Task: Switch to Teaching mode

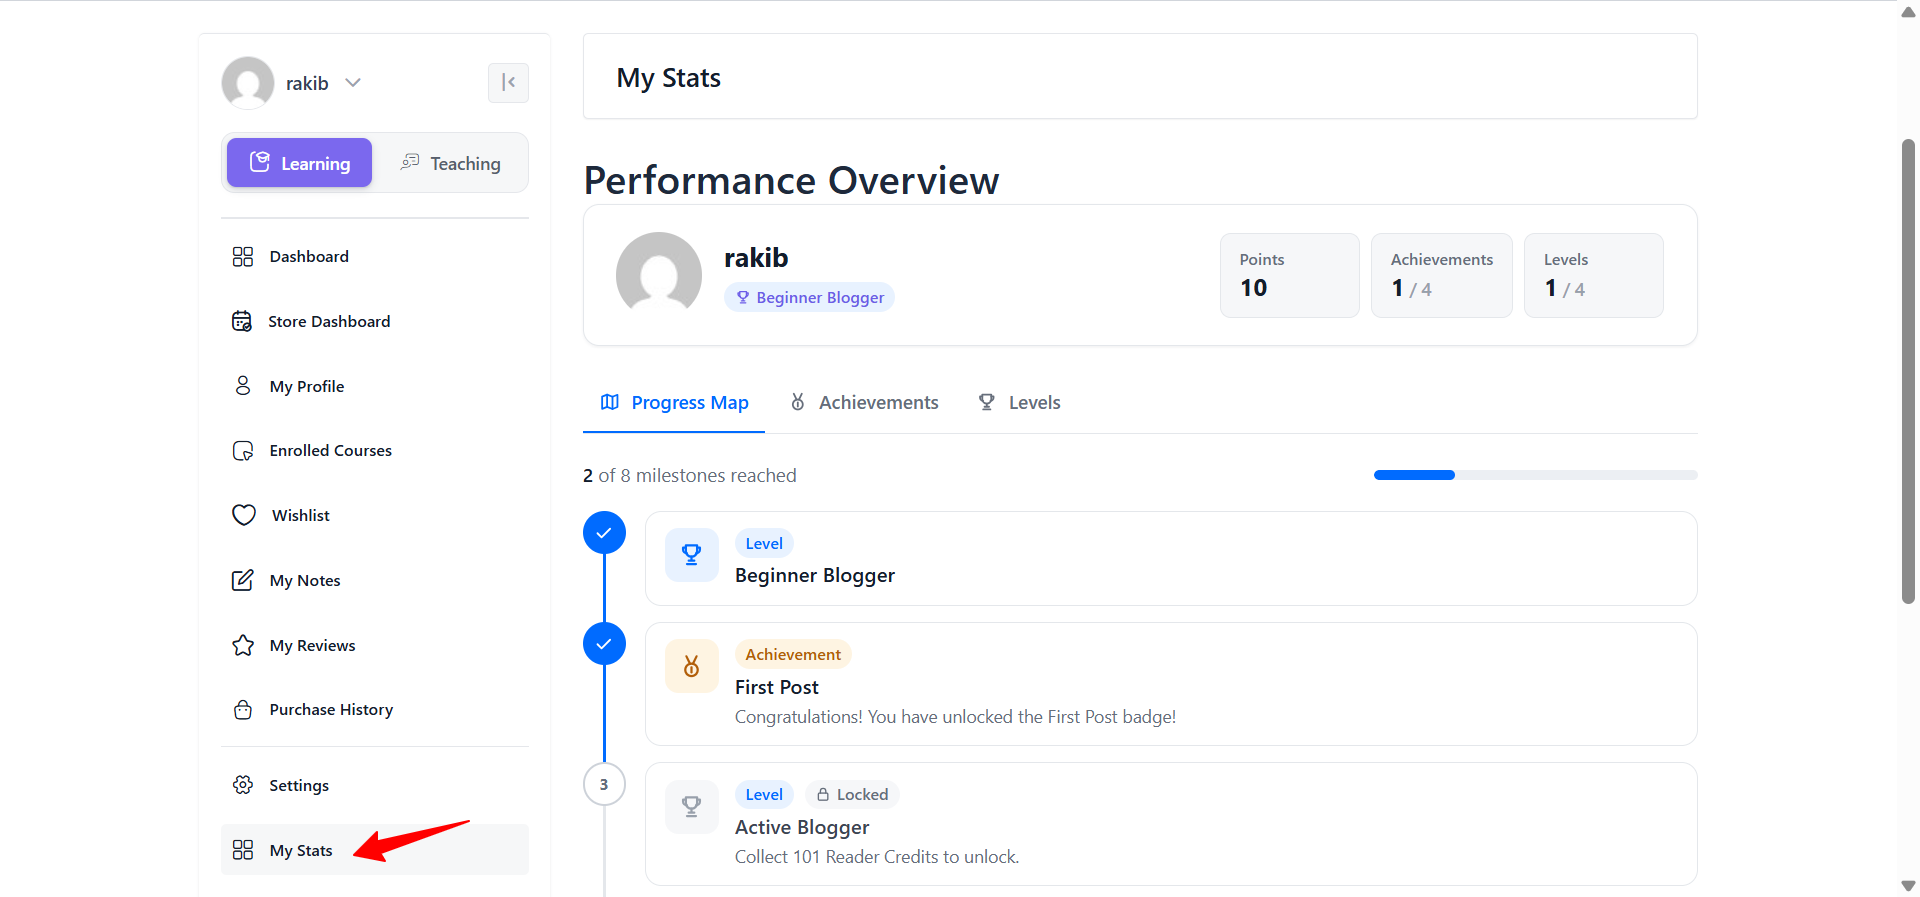Action: coord(451,163)
